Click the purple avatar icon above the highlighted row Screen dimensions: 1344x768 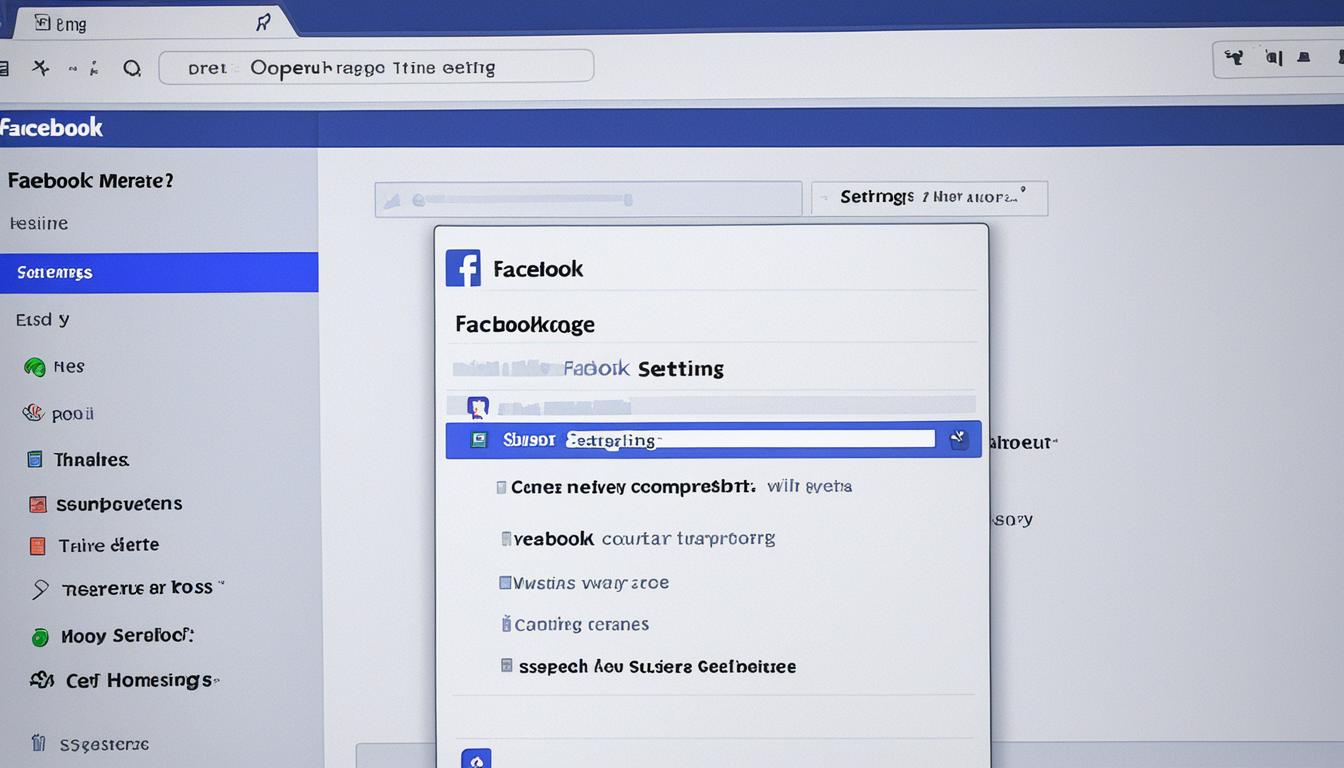tap(478, 407)
